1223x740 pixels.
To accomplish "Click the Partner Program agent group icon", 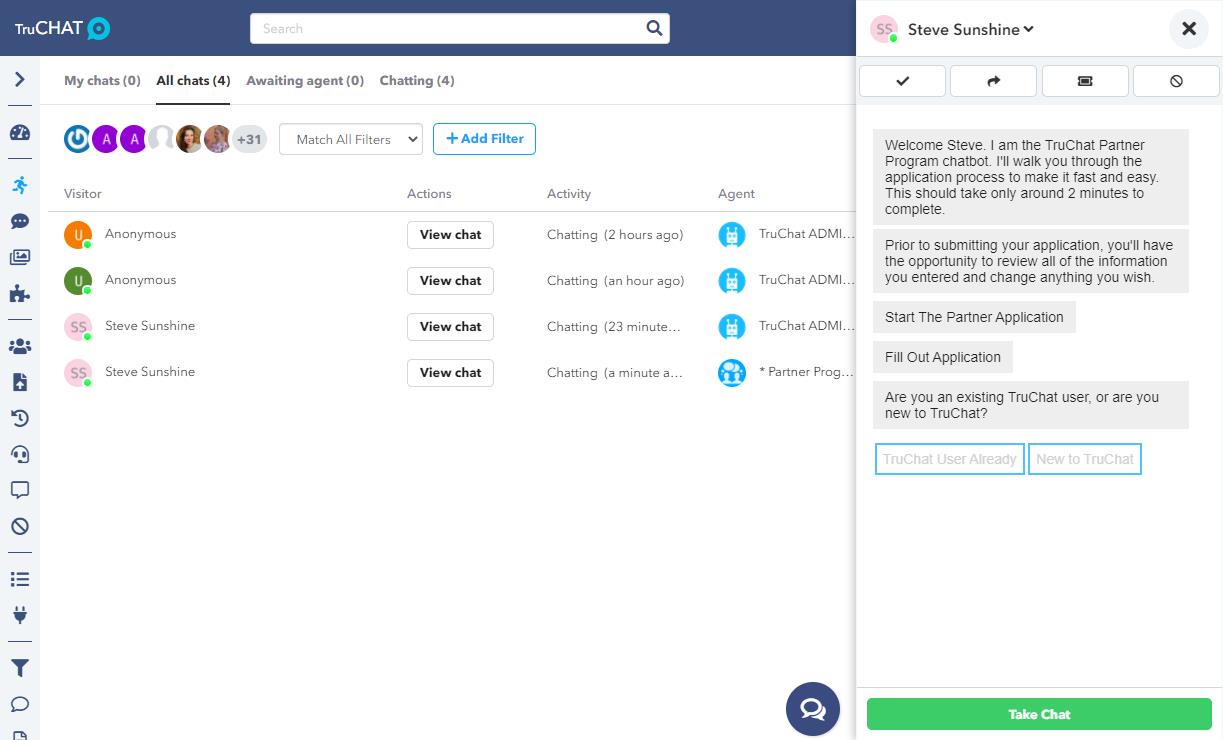I will pyautogui.click(x=732, y=373).
